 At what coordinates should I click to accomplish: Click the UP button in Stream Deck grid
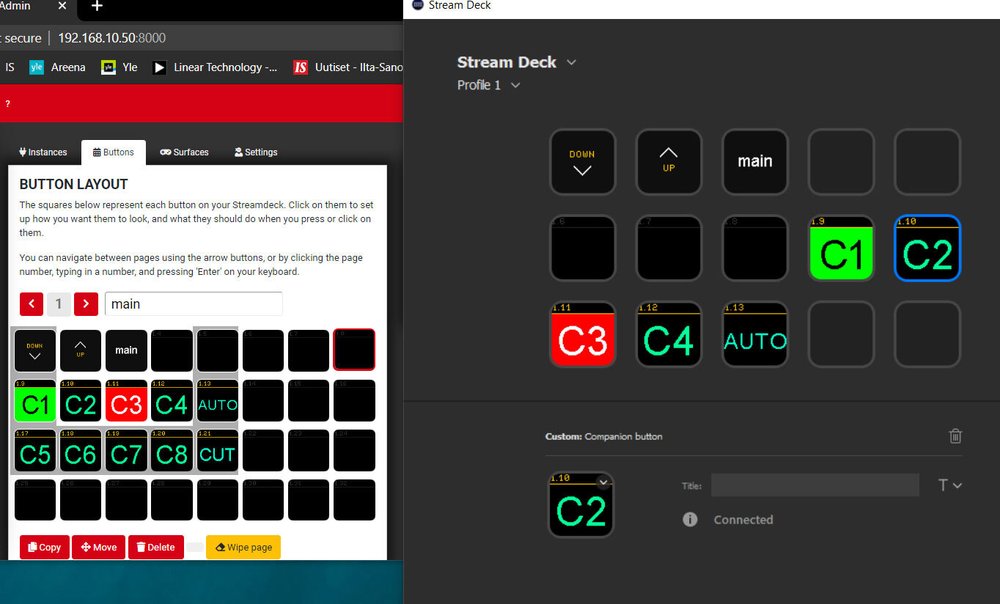668,162
